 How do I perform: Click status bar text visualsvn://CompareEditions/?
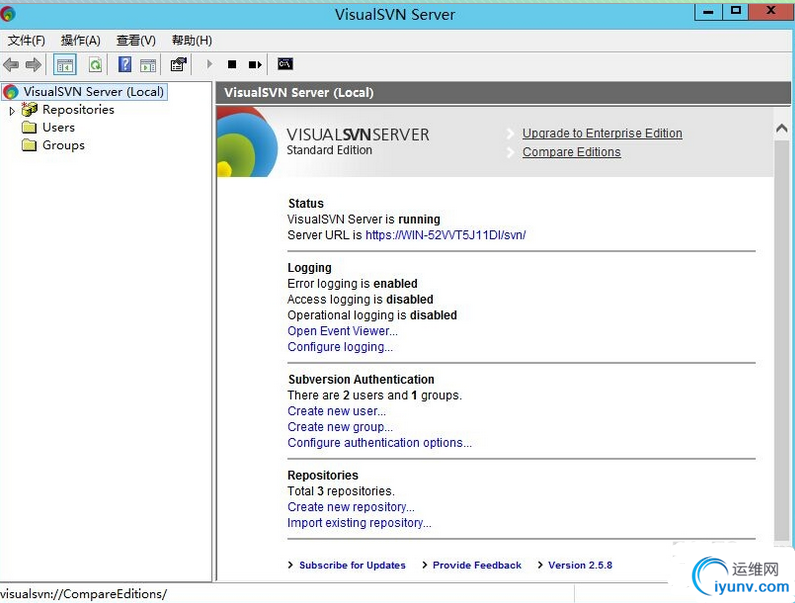pos(83,594)
